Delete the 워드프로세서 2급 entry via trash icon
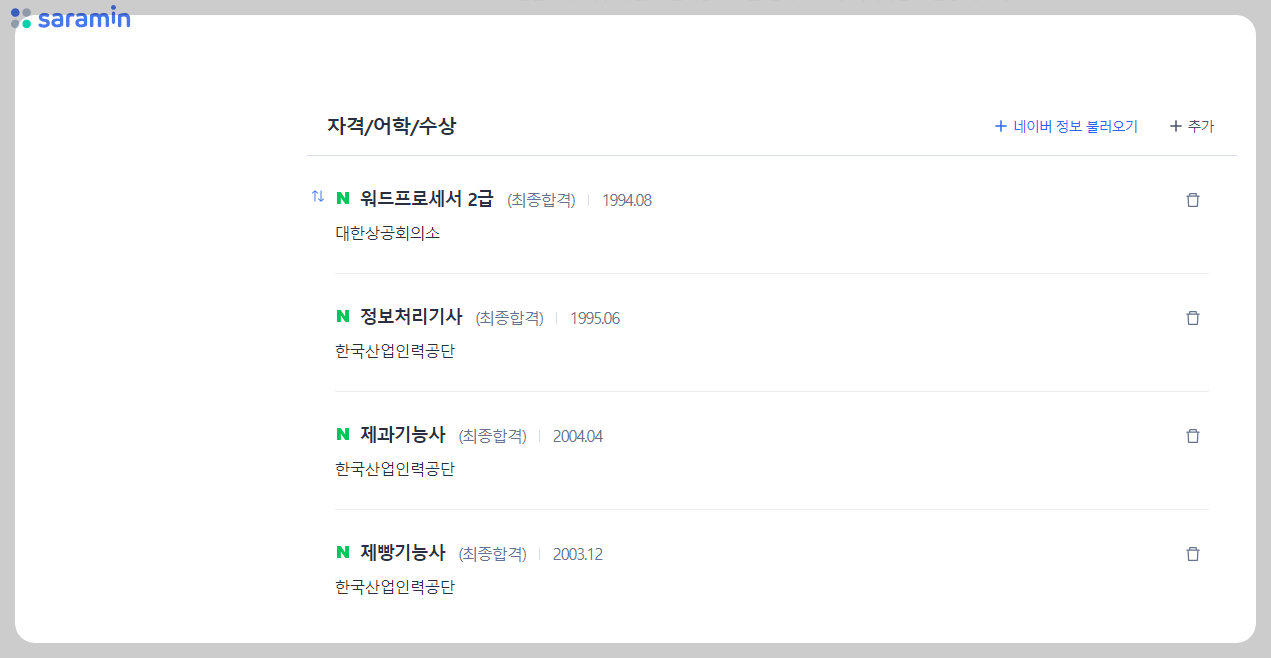This screenshot has height=658, width=1271. point(1192,199)
